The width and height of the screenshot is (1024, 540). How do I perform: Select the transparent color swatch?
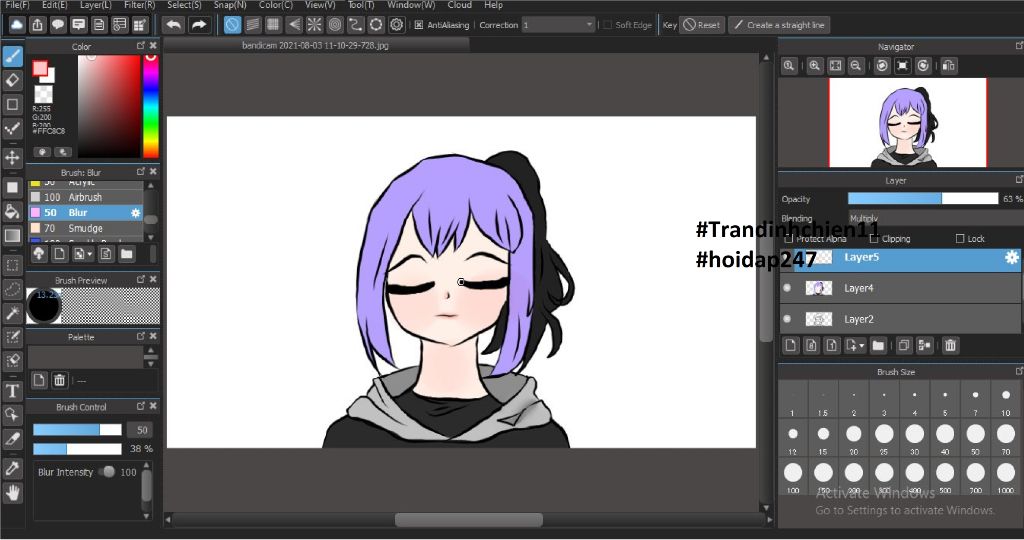click(44, 95)
